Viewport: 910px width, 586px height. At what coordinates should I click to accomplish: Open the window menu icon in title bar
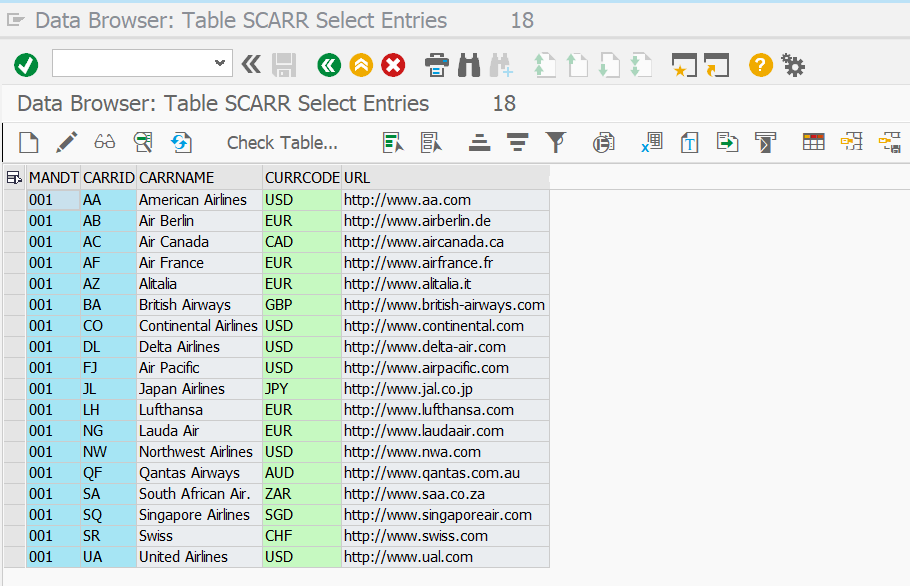pyautogui.click(x=16, y=21)
